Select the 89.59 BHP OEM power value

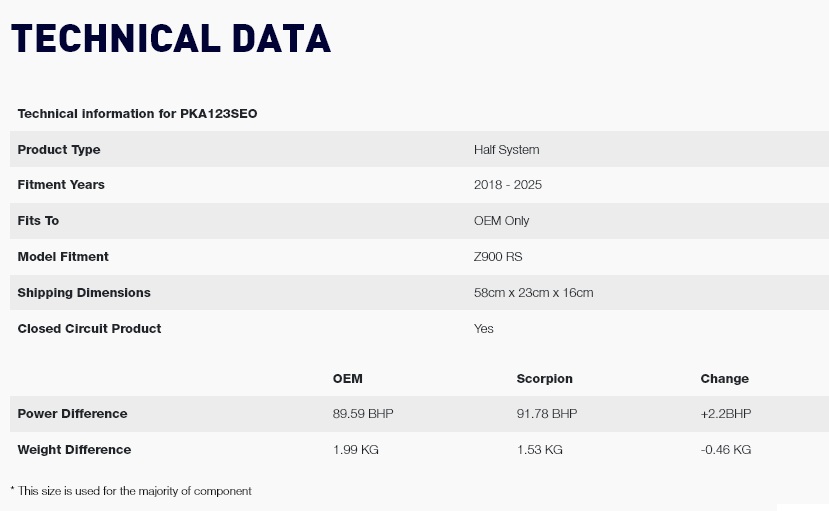[363, 413]
